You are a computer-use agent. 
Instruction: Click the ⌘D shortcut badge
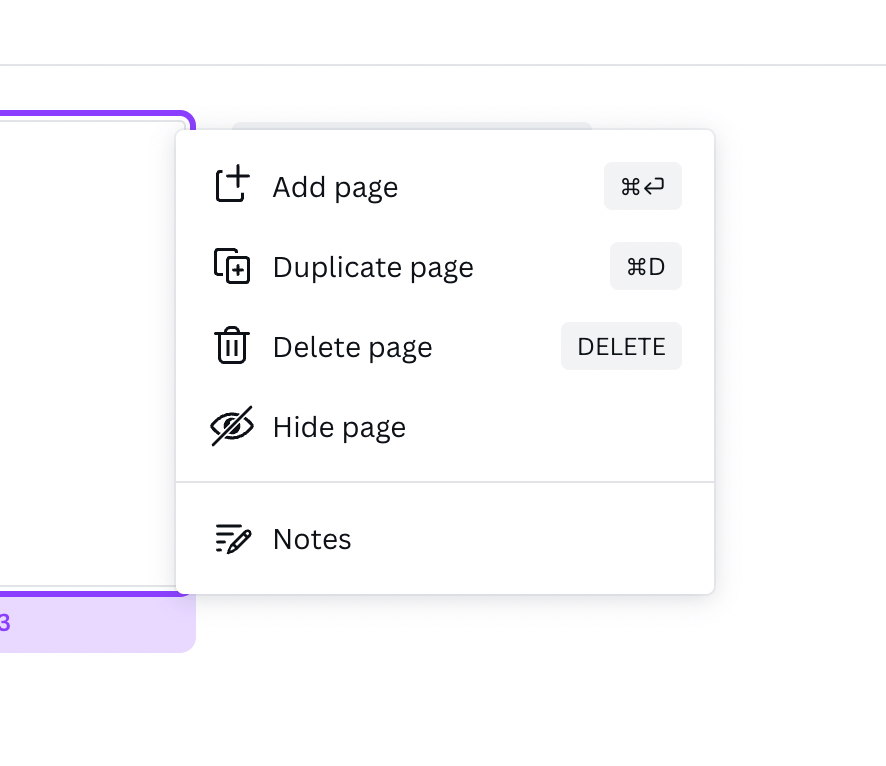coord(645,266)
